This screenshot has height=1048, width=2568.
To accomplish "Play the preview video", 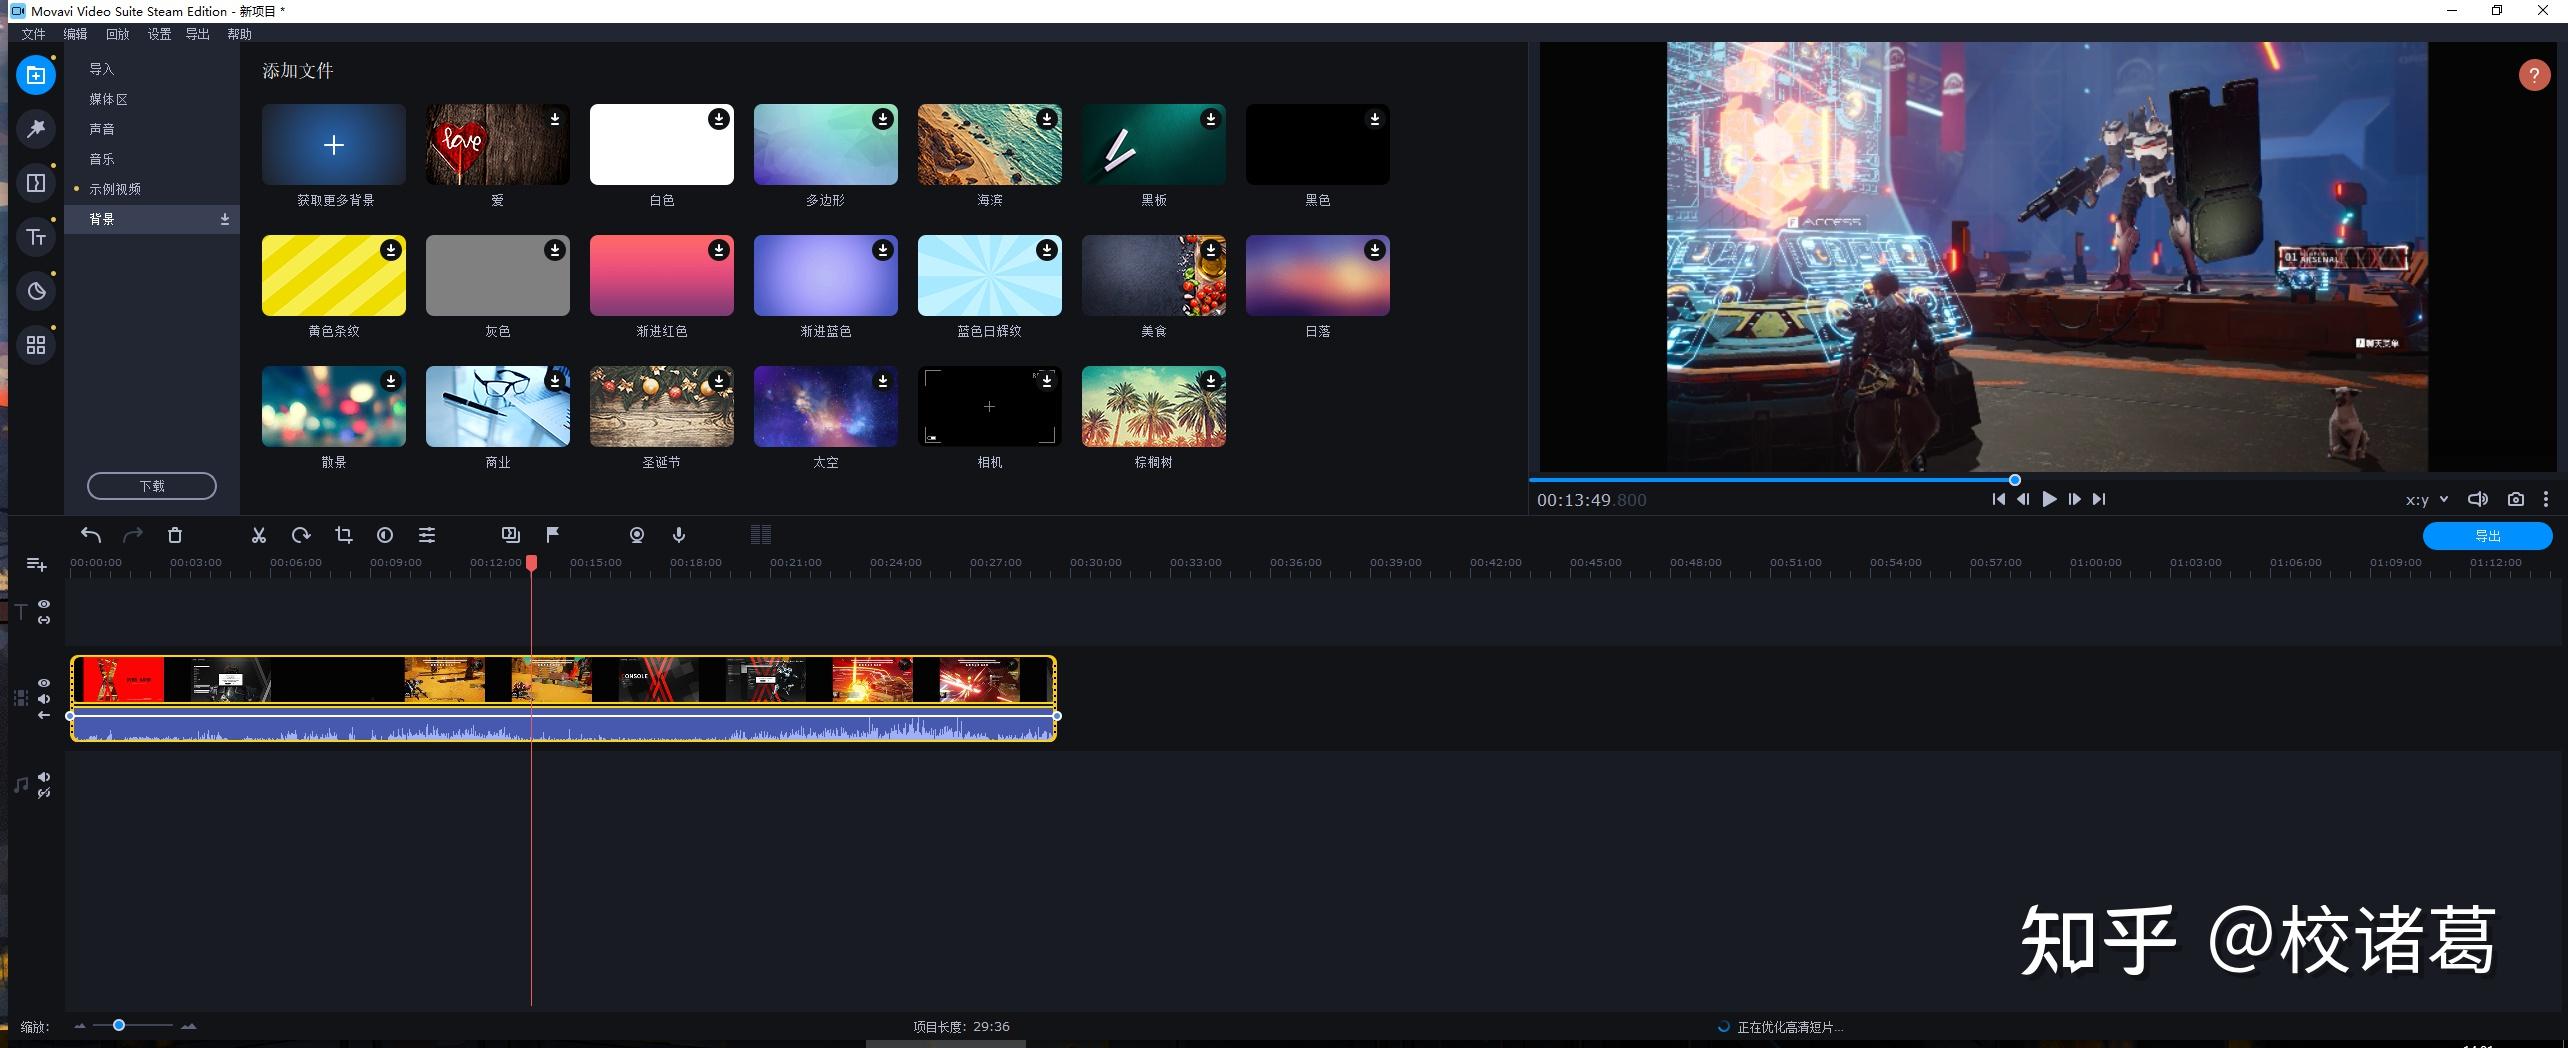I will [x=2049, y=499].
